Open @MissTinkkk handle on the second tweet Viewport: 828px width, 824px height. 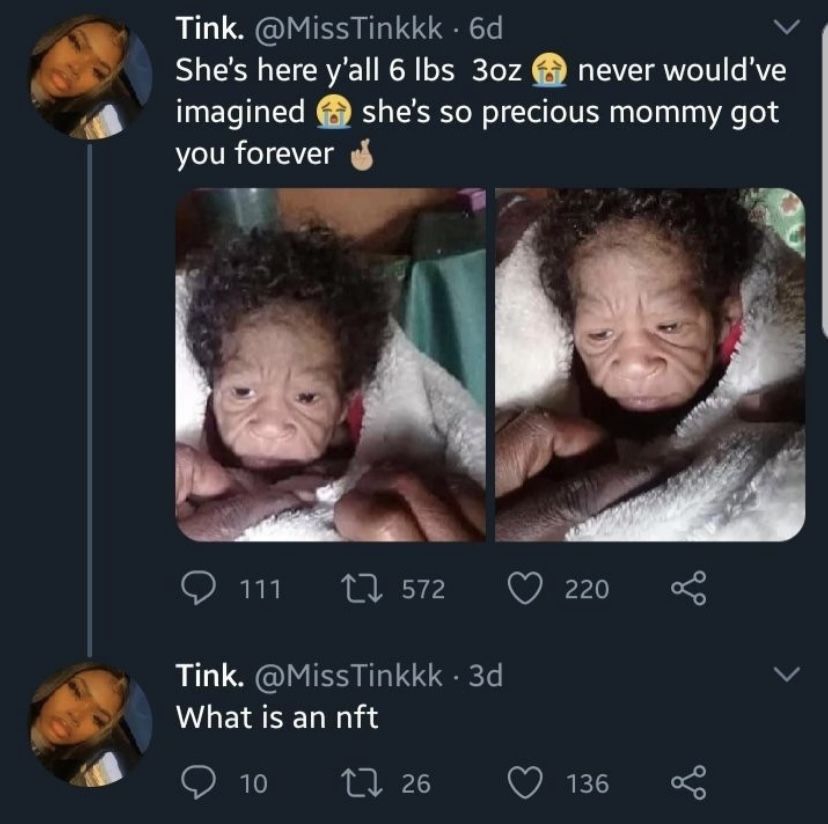tap(349, 676)
